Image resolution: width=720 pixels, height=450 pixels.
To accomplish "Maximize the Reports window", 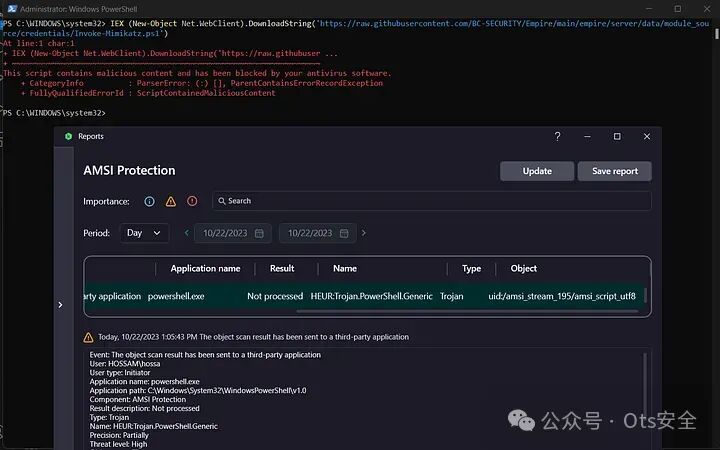I will 617,136.
